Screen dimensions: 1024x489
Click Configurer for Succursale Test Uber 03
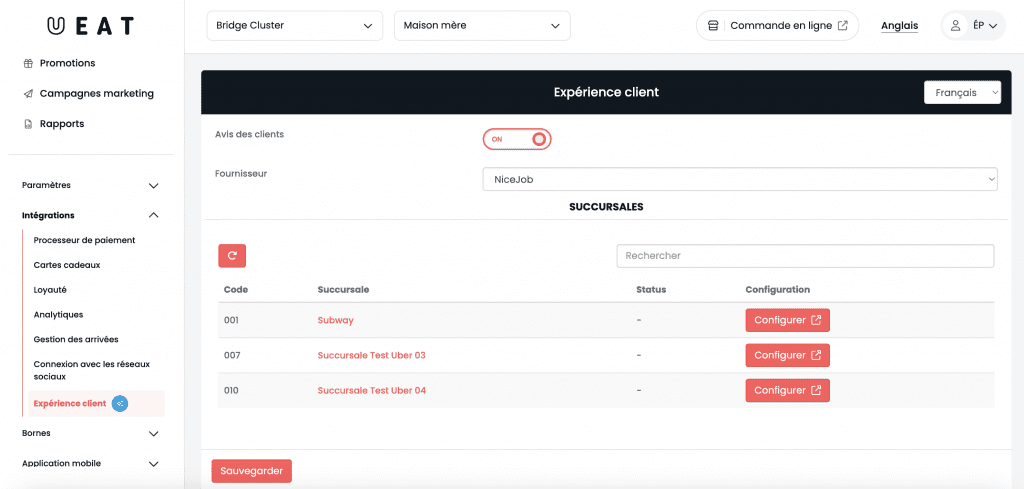coord(788,355)
